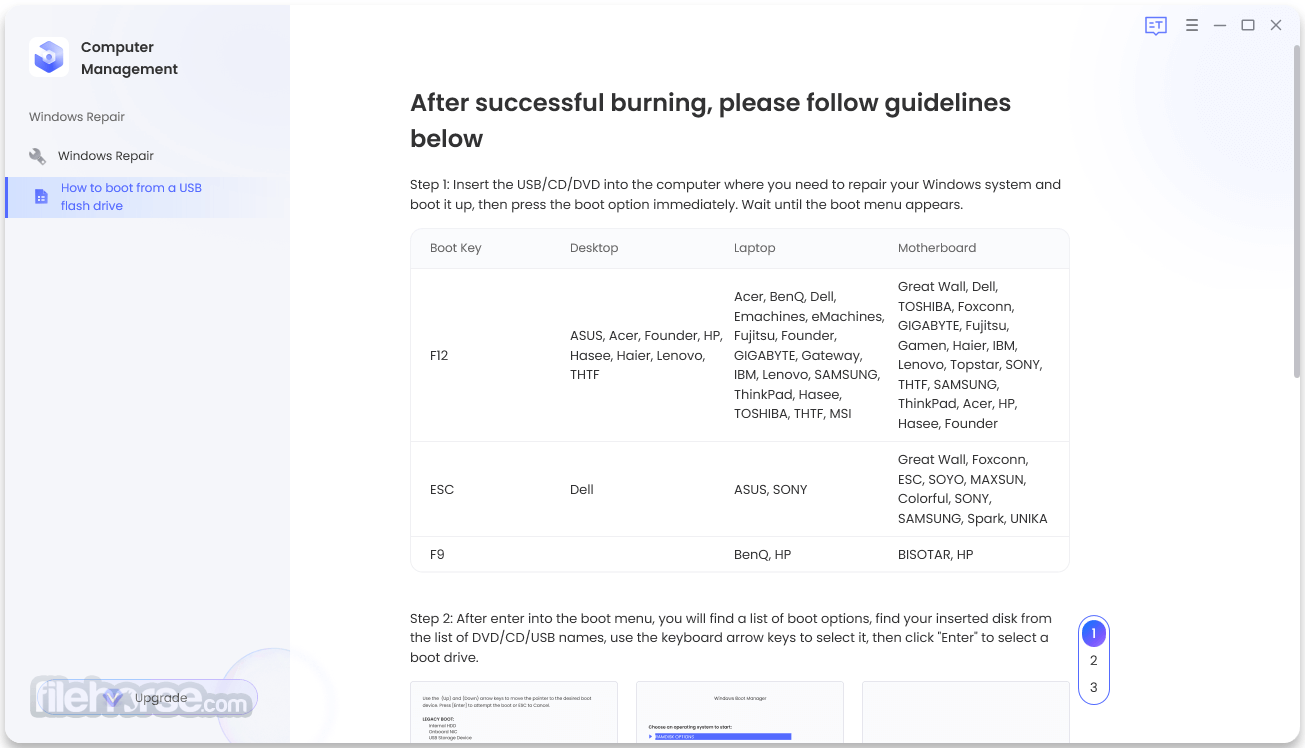Click the F12 motherboard cell starting with Great Wall, Dell
1305x748 pixels.
coord(970,355)
